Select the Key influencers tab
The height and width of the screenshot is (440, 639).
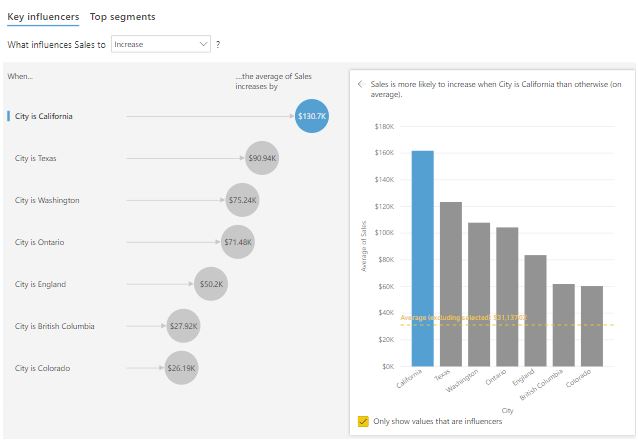(x=43, y=17)
